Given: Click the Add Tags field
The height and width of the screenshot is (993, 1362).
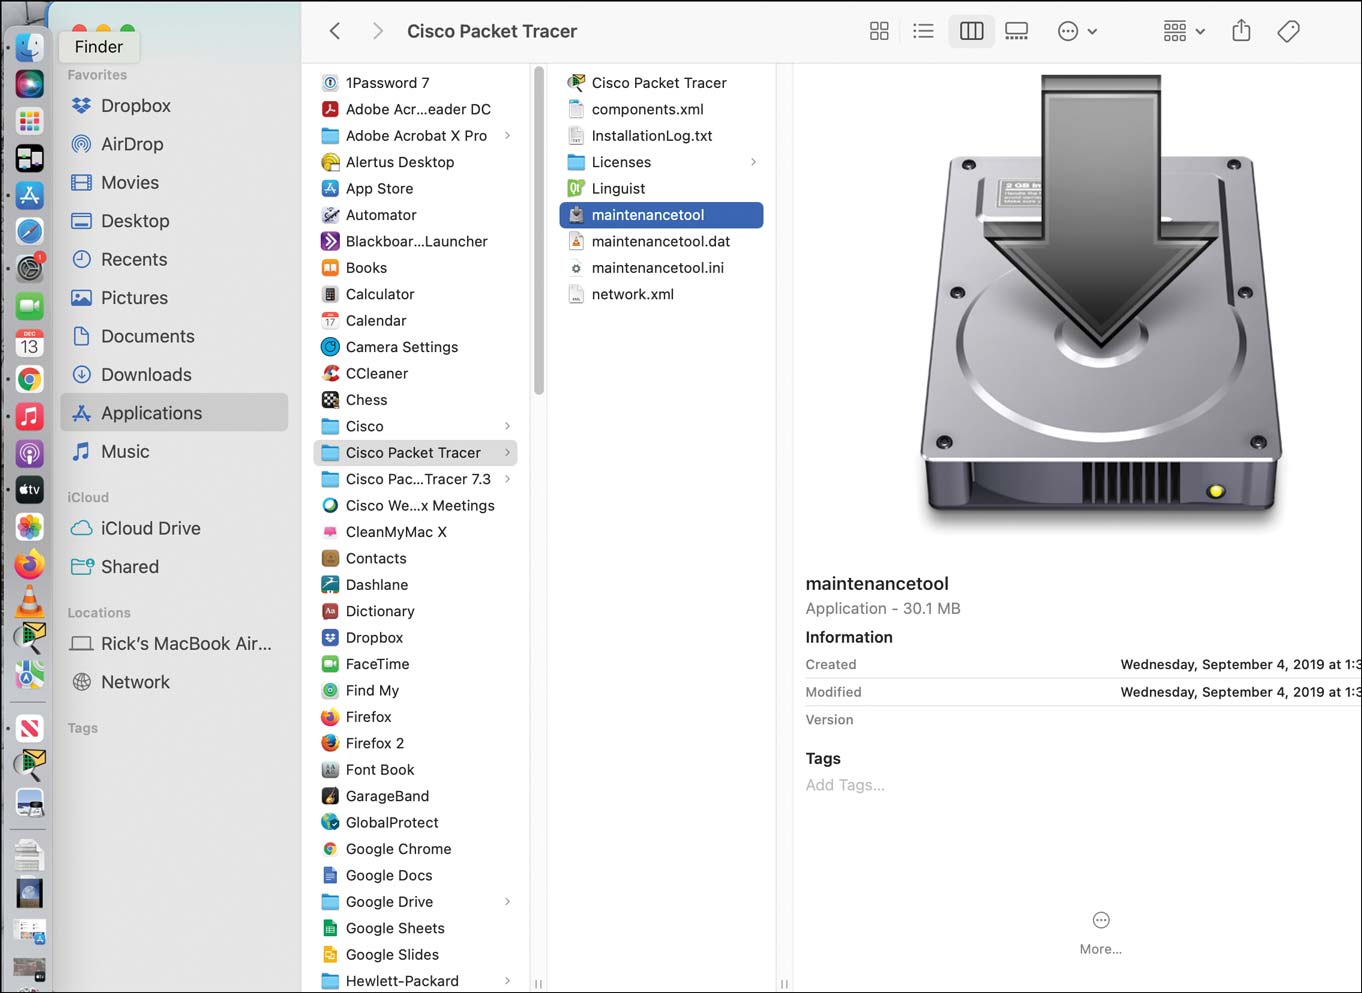Looking at the screenshot, I should click(x=845, y=785).
